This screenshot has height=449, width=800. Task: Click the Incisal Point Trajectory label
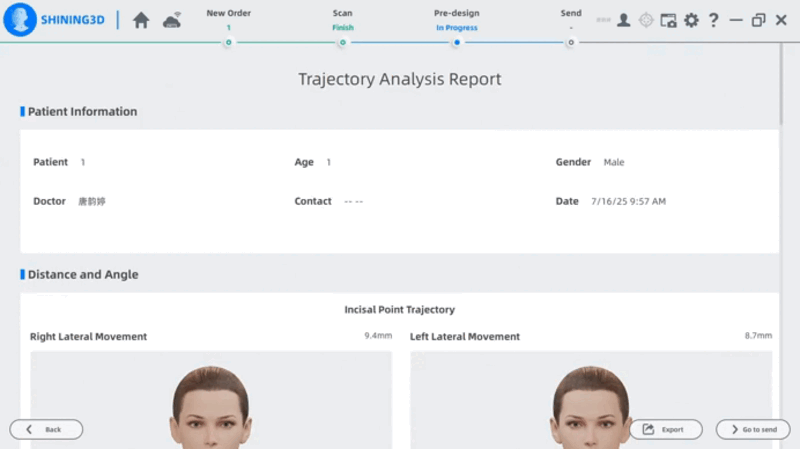pos(399,310)
